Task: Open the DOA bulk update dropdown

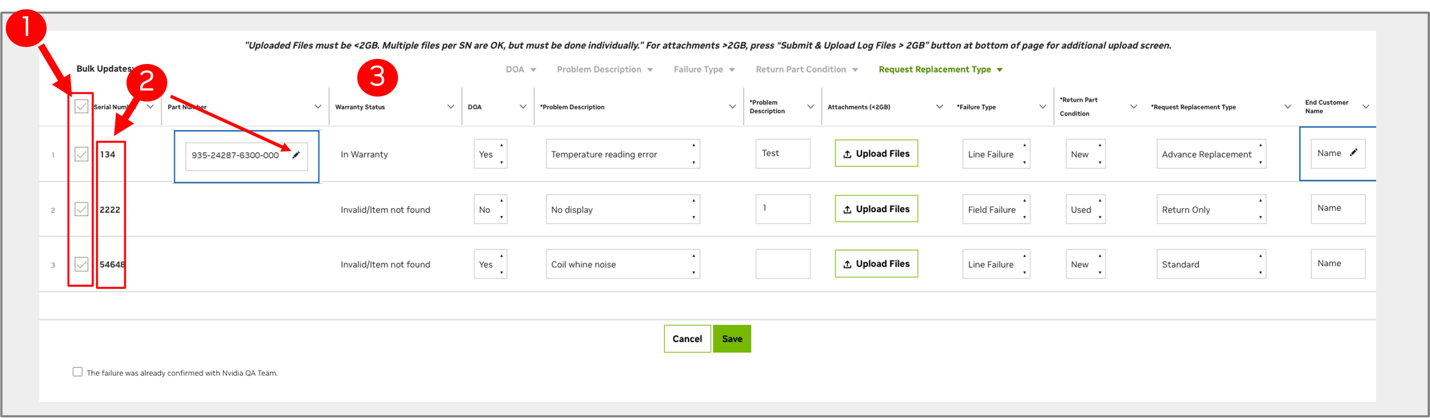Action: tap(521, 69)
